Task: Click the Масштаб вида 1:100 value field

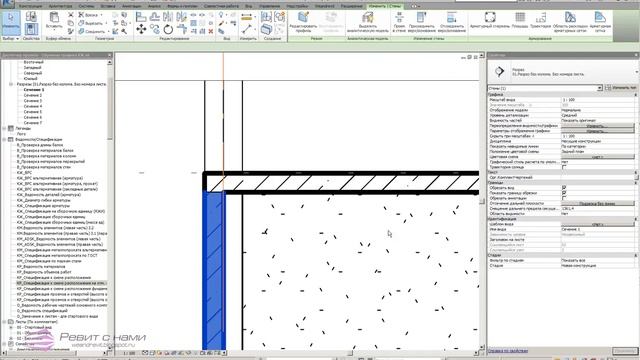Action: [598, 100]
